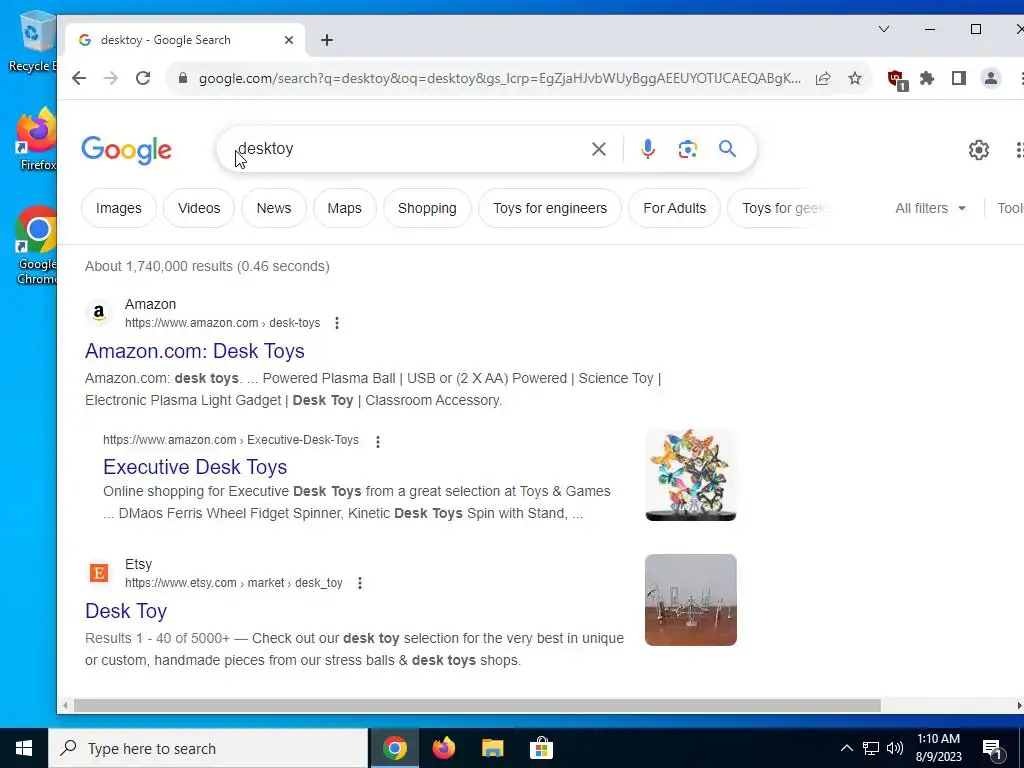Open the Etsy desk toy thumbnail
The height and width of the screenshot is (768, 1024).
(x=690, y=600)
